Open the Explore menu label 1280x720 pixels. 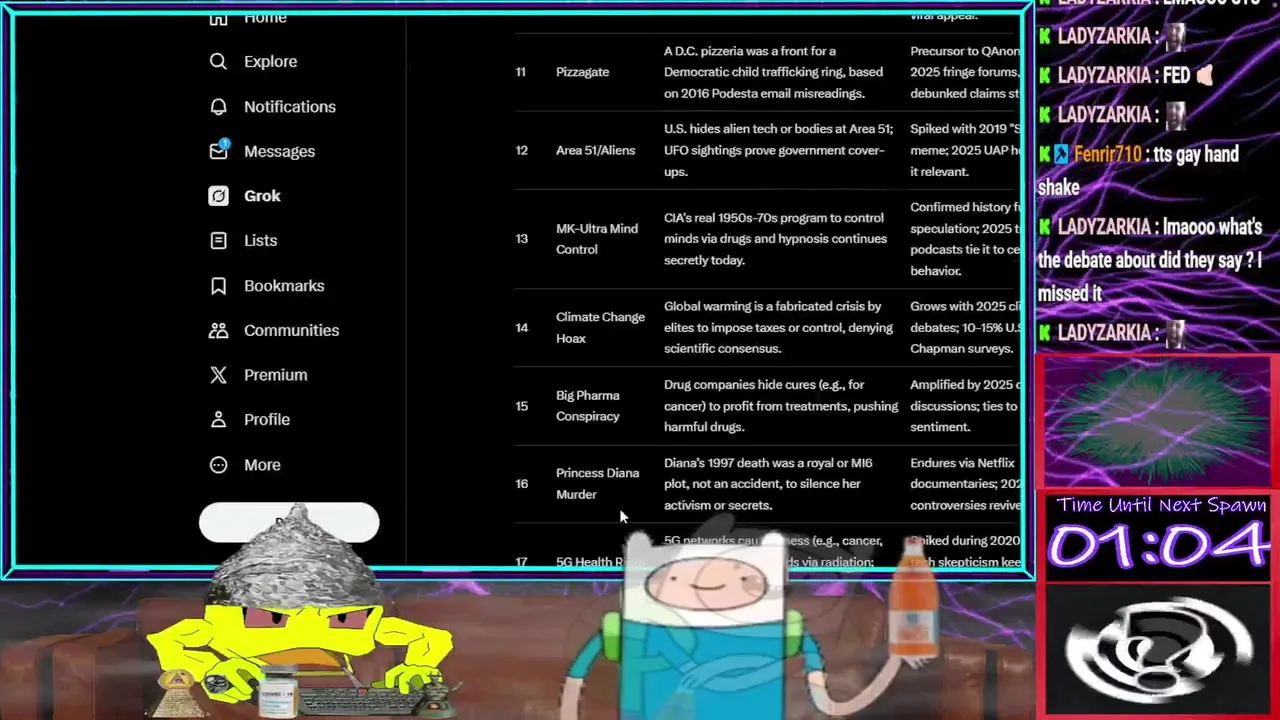(270, 61)
